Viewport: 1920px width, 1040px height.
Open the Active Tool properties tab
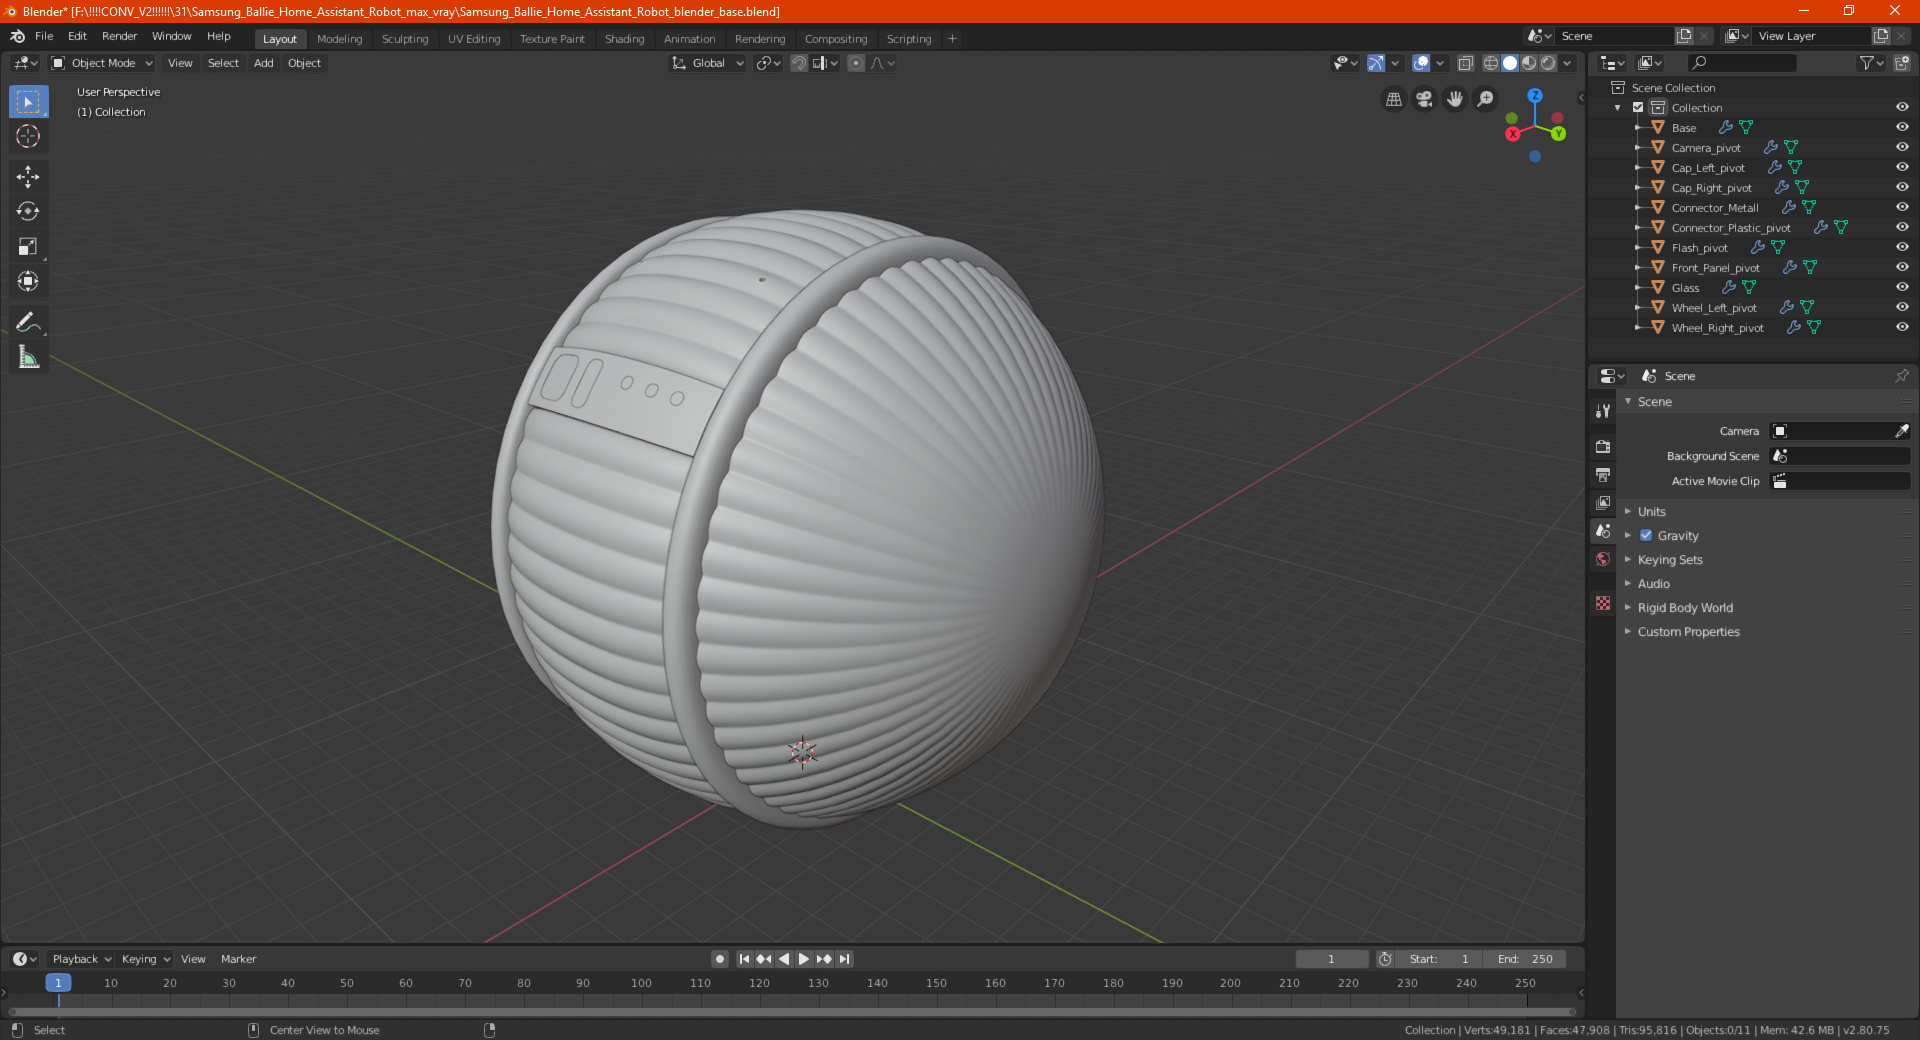1603,411
